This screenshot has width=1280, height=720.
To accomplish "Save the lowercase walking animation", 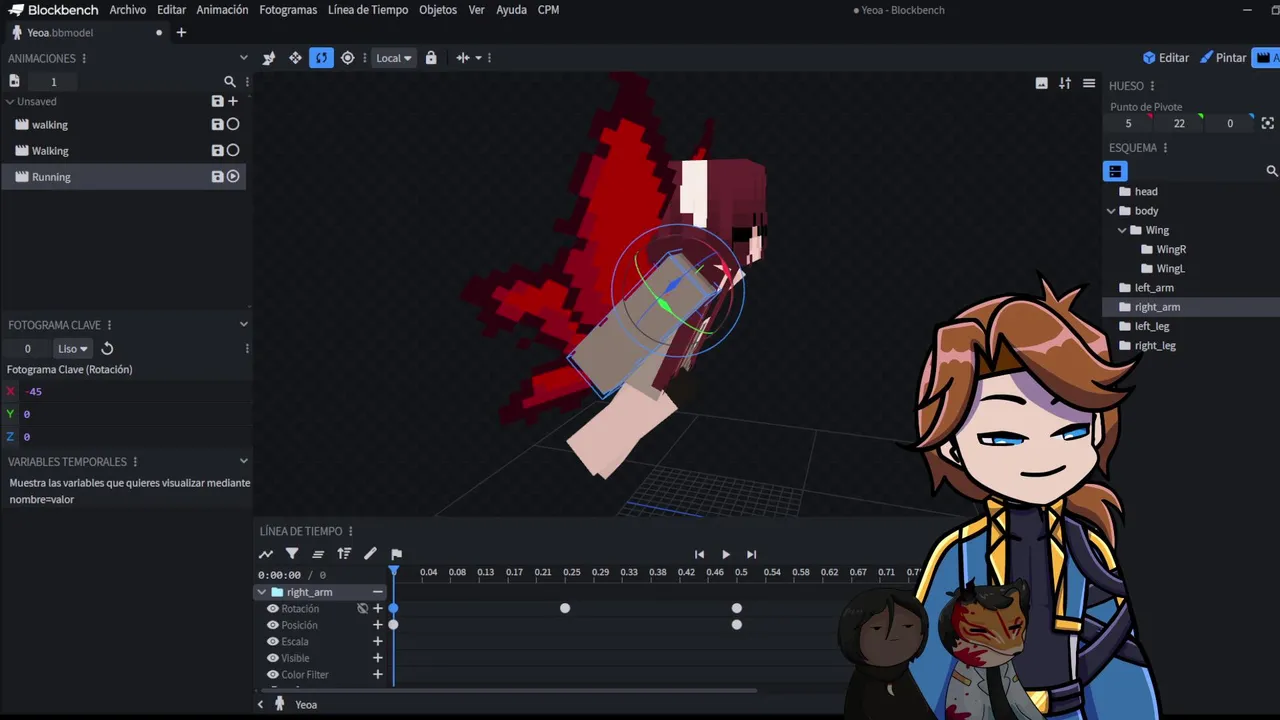I will 217,124.
